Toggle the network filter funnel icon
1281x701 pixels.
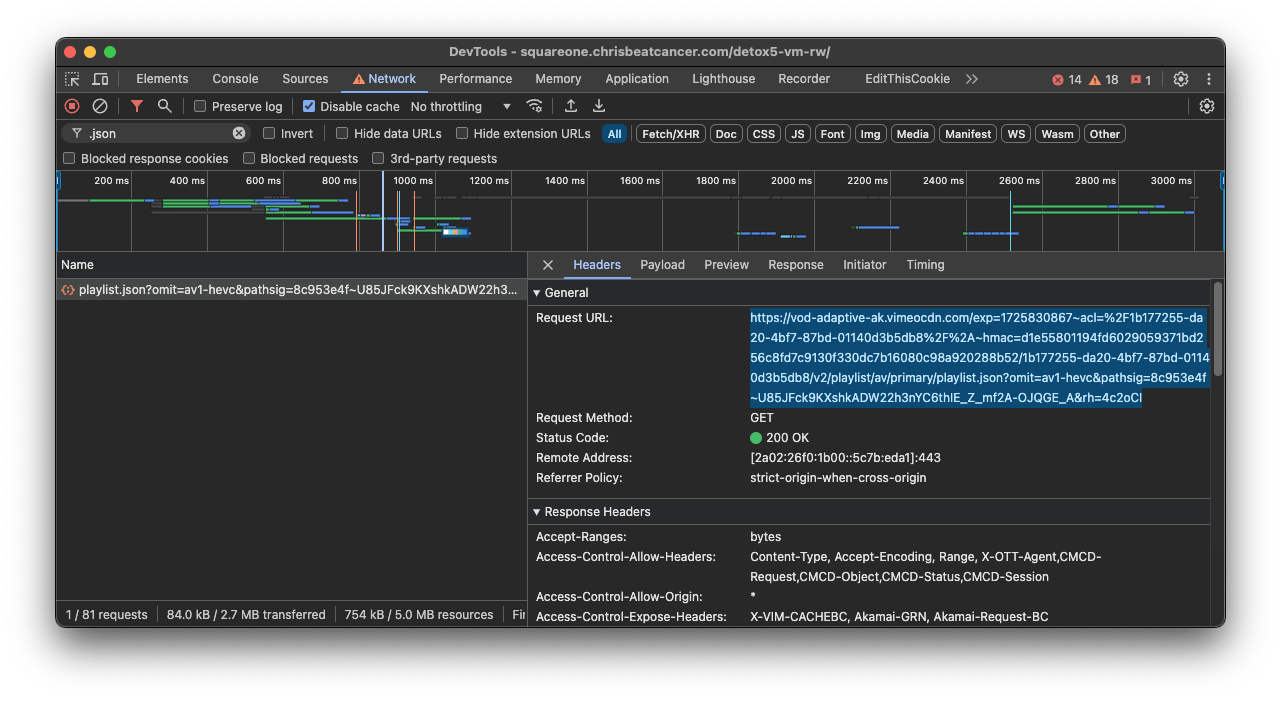click(x=137, y=106)
